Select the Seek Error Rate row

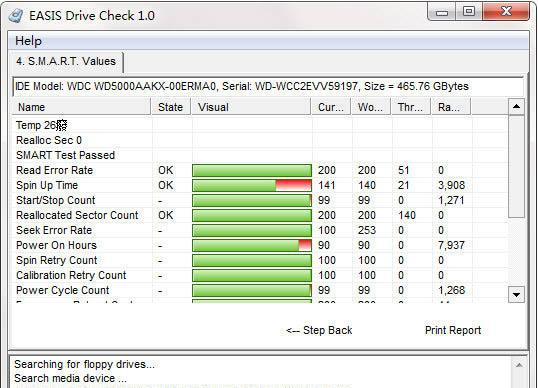(260, 231)
